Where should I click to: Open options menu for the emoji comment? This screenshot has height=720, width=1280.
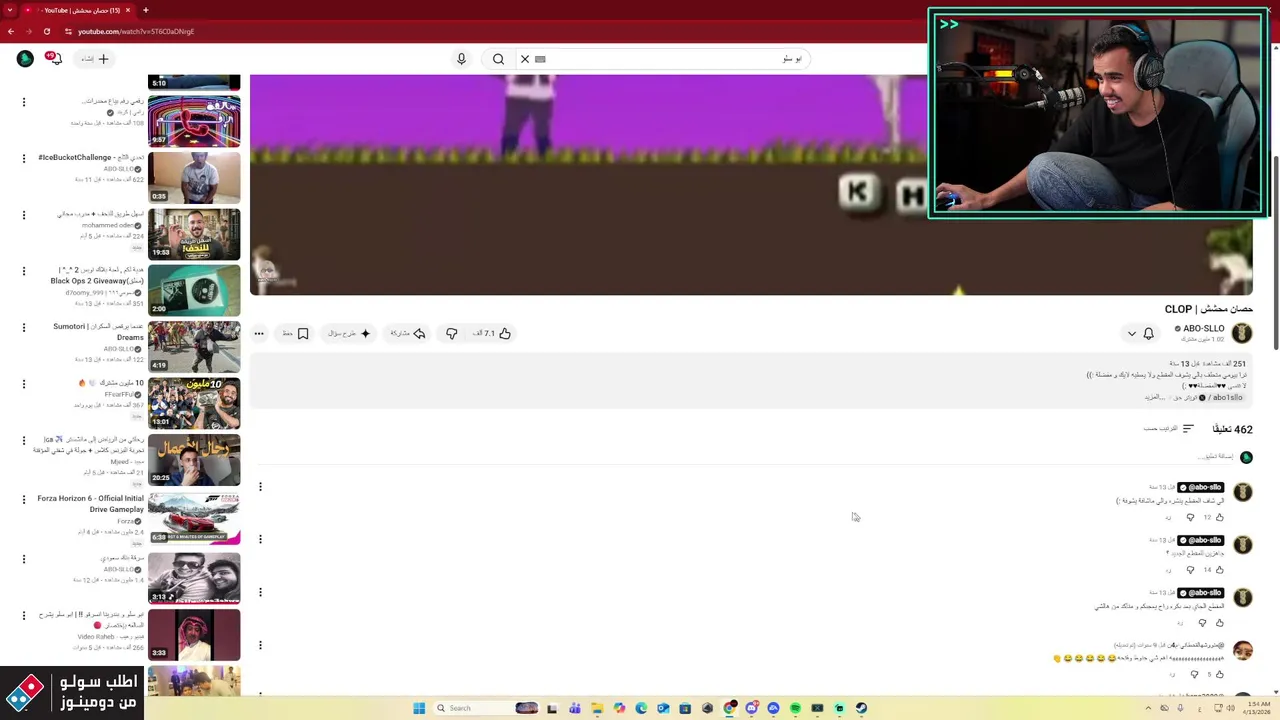pyautogui.click(x=260, y=645)
